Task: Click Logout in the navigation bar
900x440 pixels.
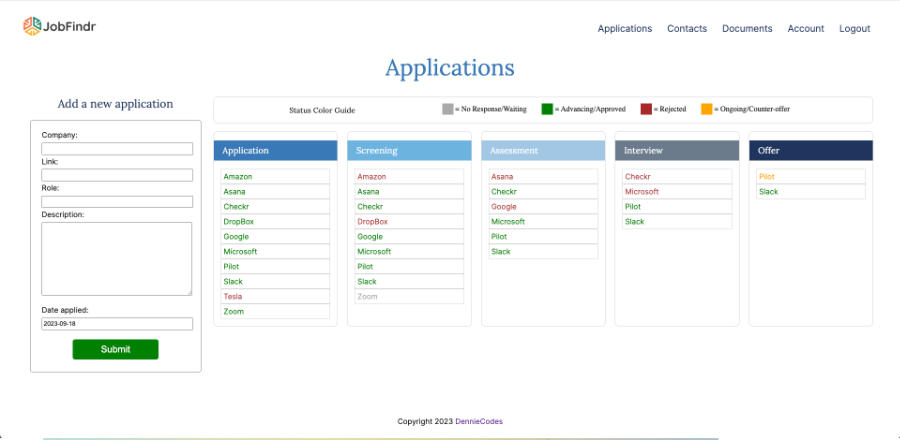Action: [854, 29]
